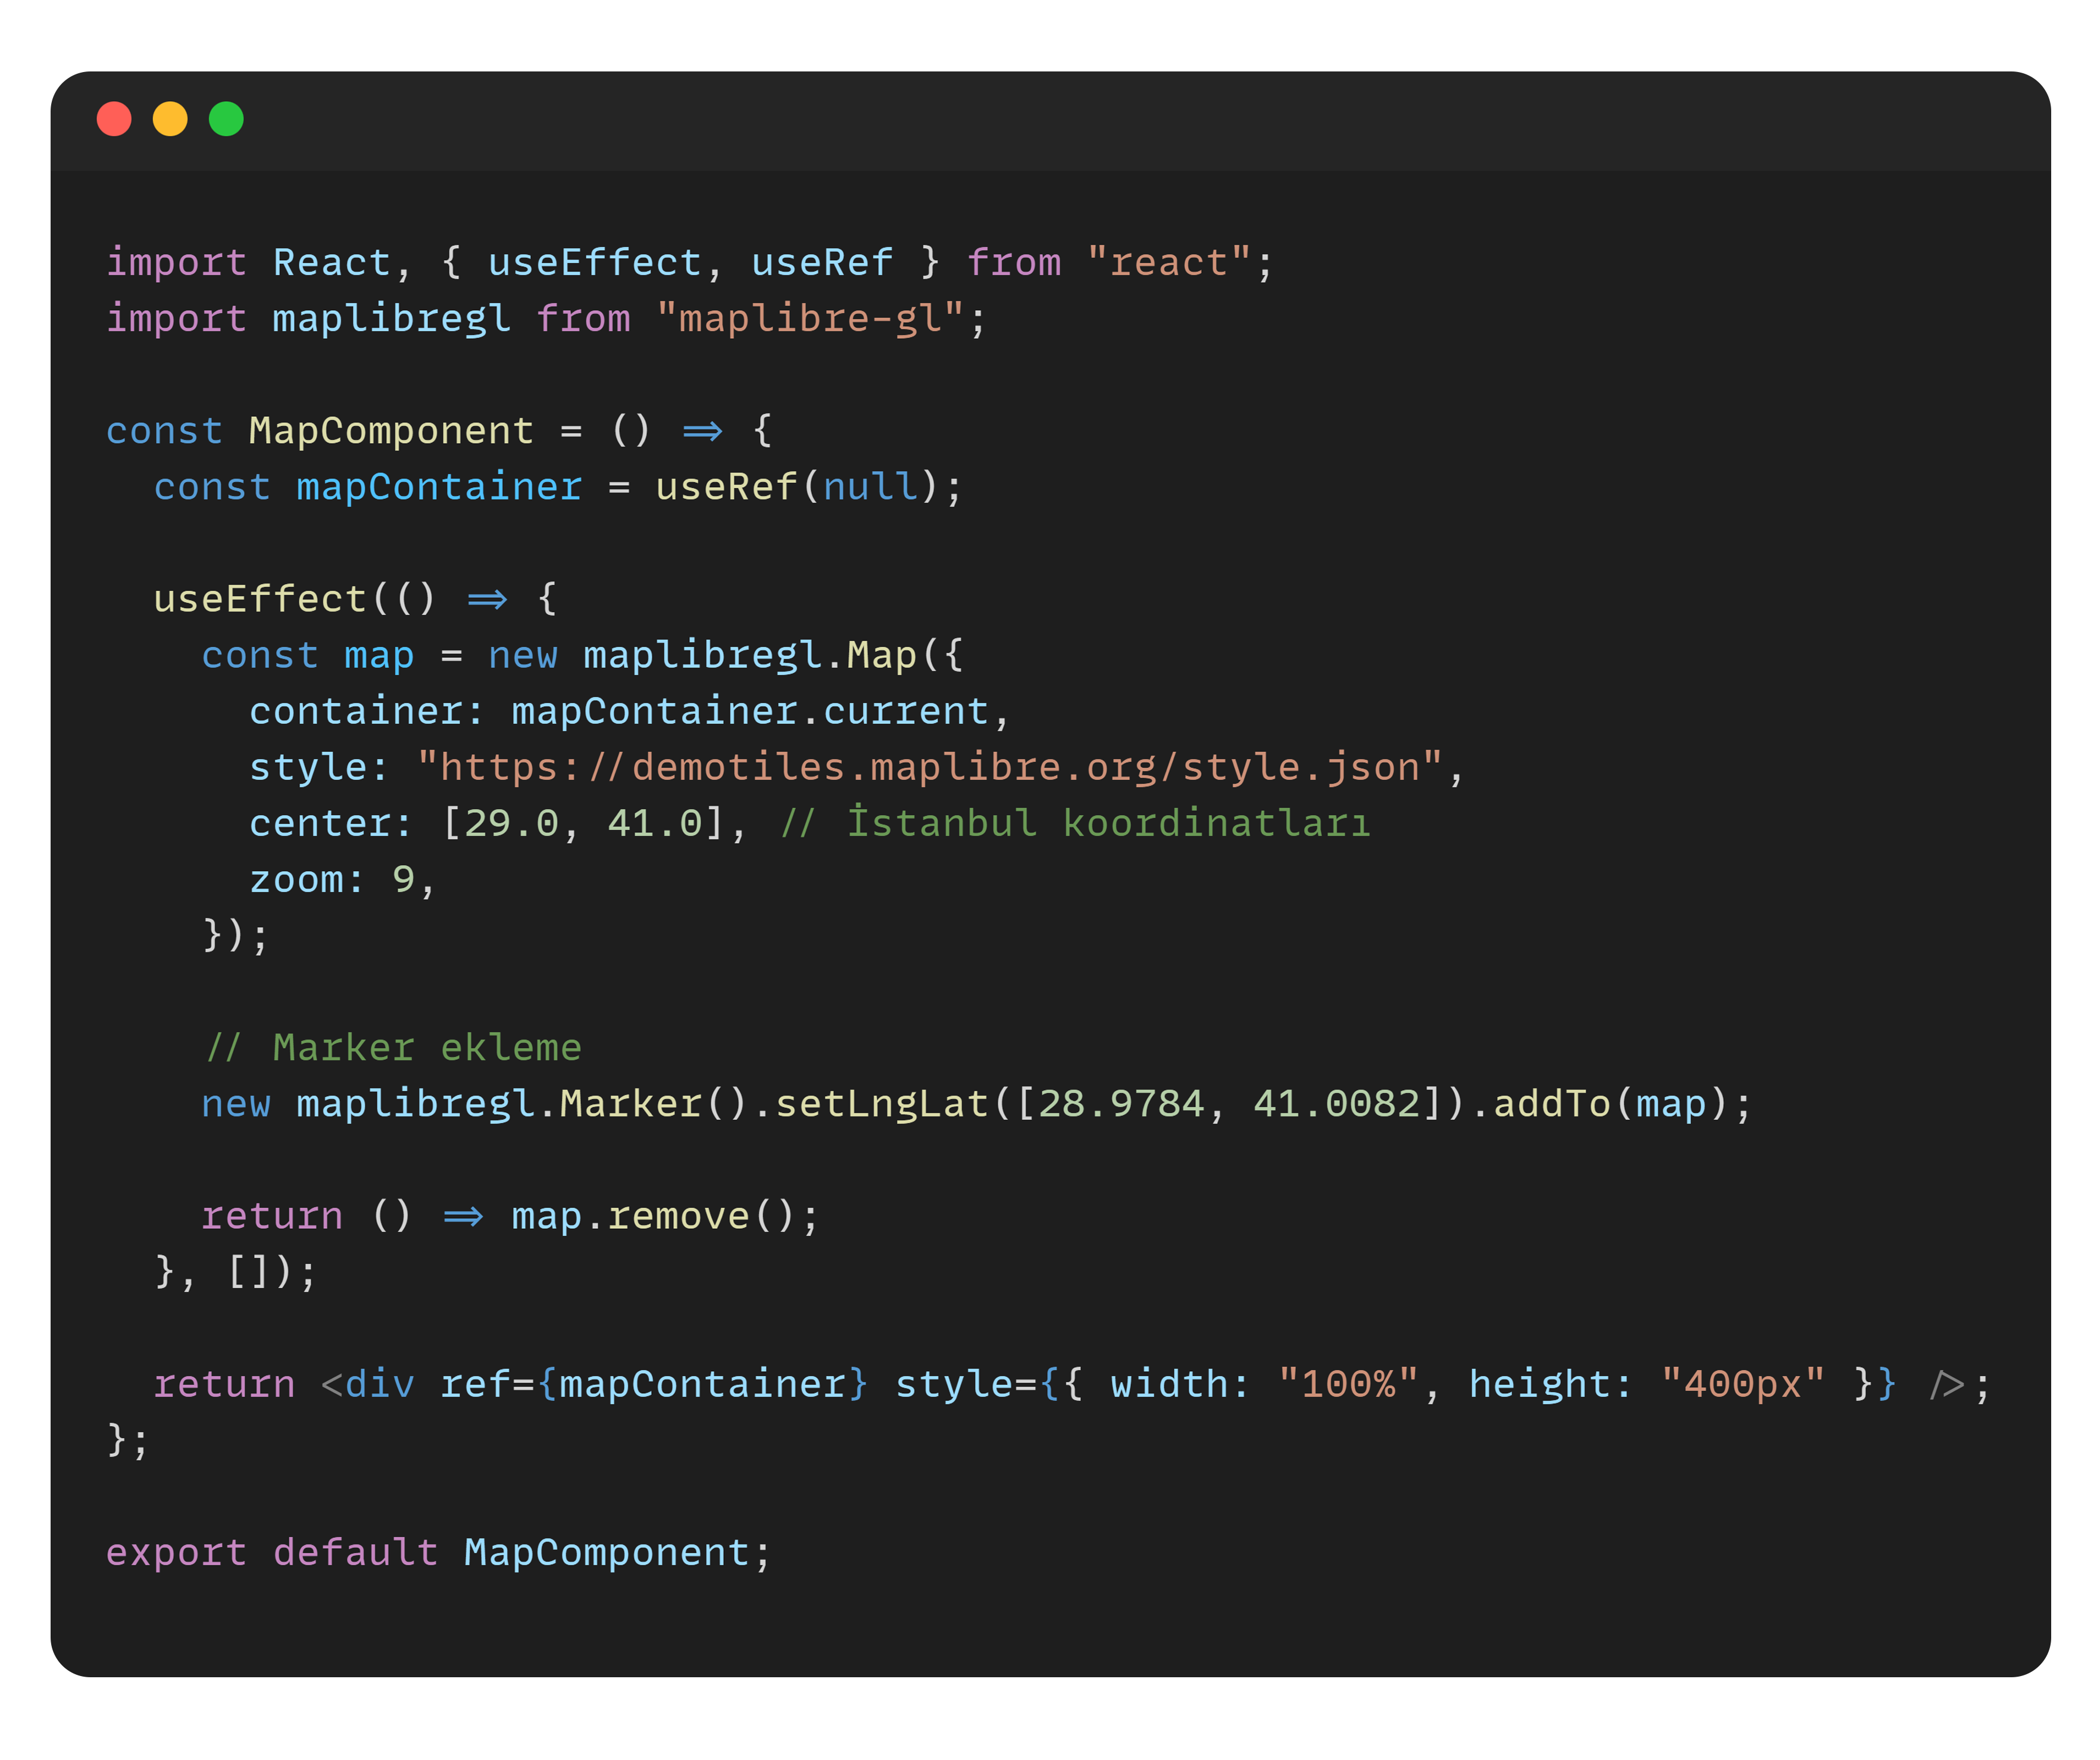Click the setLngLat method call
Viewport: 2100px width, 1760px height.
click(x=882, y=1104)
